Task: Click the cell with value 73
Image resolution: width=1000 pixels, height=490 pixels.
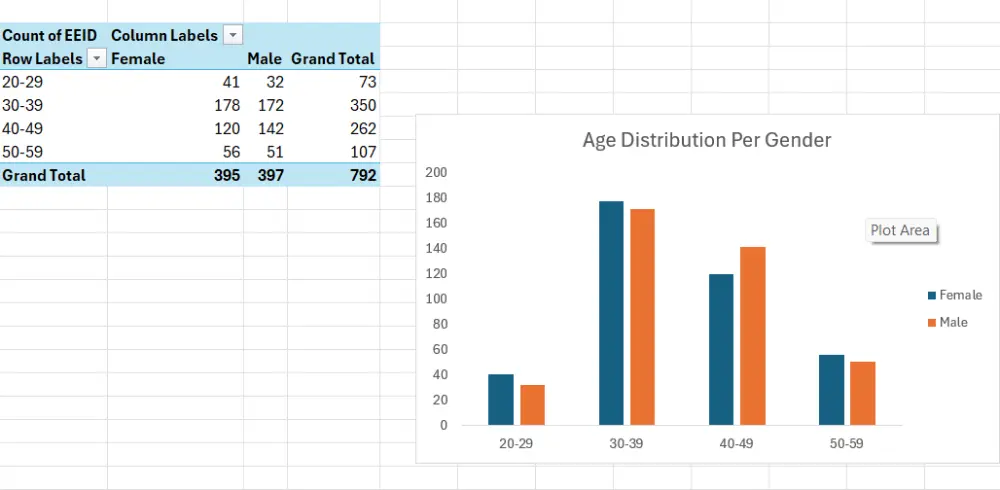Action: tap(334, 82)
